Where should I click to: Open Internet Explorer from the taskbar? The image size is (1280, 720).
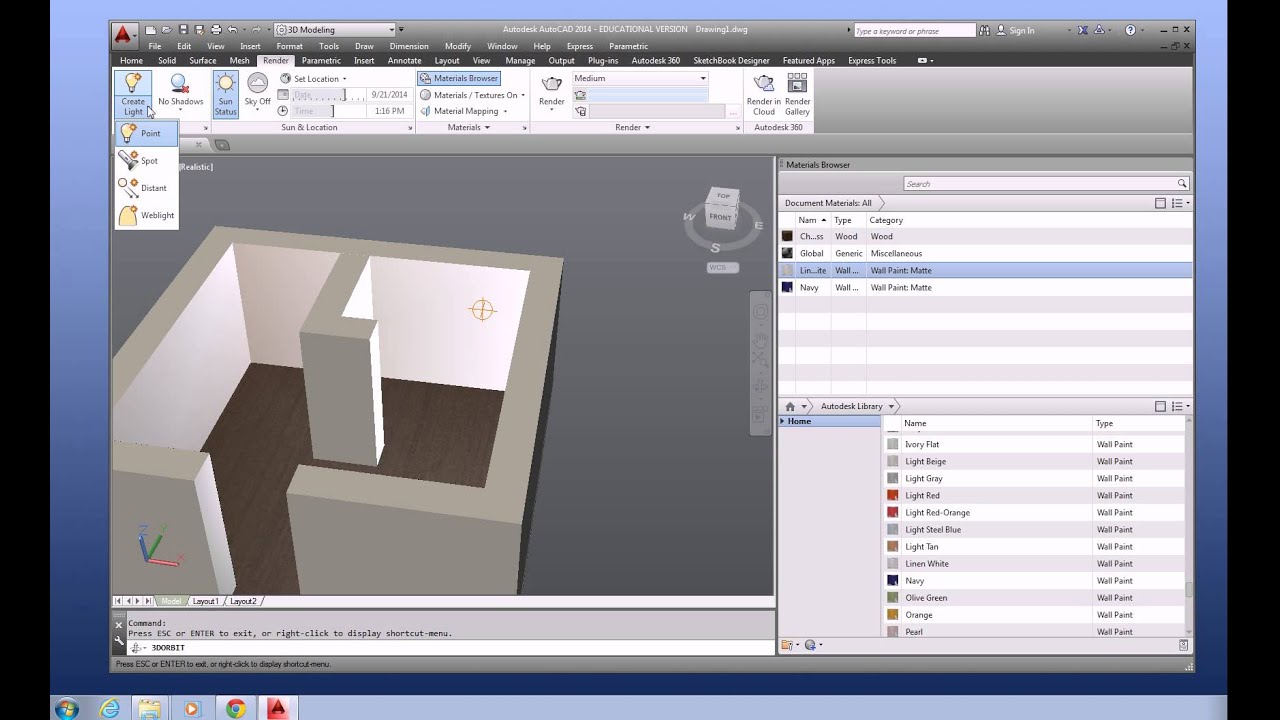(x=109, y=708)
